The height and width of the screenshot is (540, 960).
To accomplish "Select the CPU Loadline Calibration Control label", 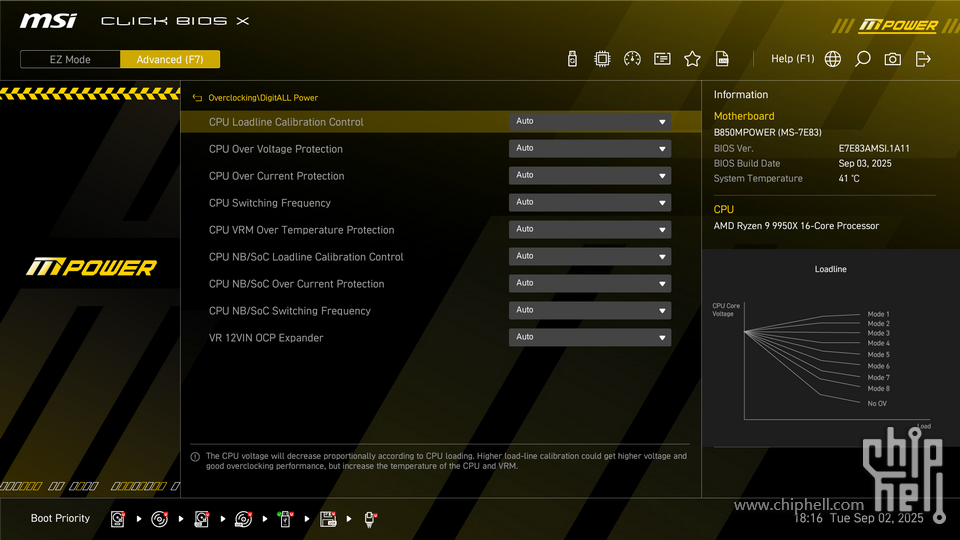I will (x=286, y=122).
